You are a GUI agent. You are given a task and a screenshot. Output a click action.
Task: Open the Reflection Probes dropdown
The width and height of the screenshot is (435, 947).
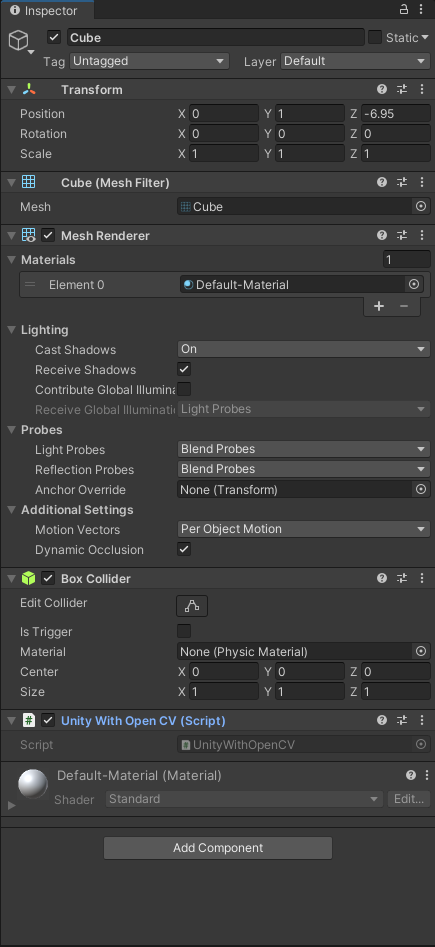pos(304,469)
